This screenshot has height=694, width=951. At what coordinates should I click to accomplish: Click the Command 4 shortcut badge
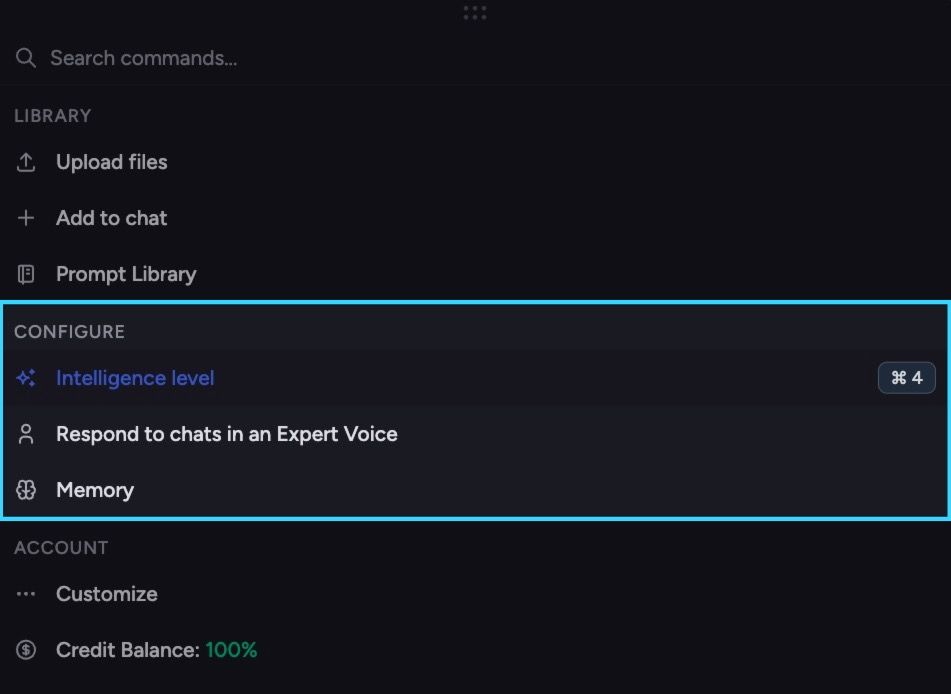pos(906,378)
